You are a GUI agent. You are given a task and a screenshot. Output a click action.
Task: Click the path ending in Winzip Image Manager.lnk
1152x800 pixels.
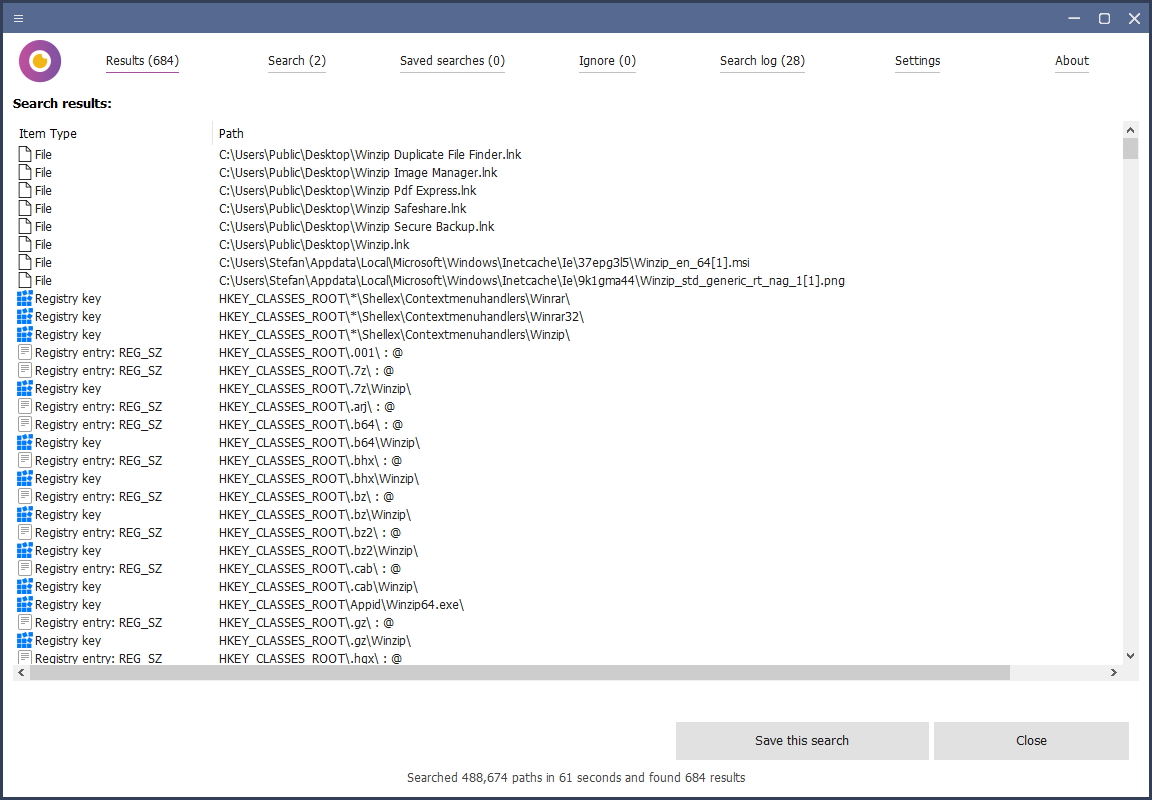click(x=359, y=173)
